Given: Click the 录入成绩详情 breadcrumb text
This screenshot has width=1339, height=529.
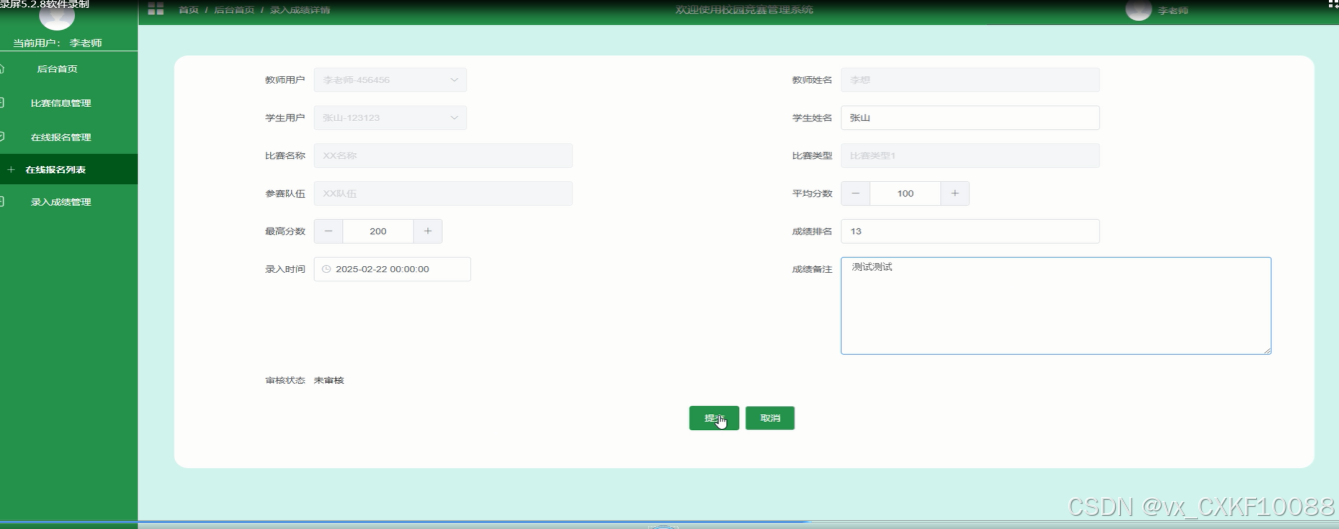Looking at the screenshot, I should [x=300, y=10].
